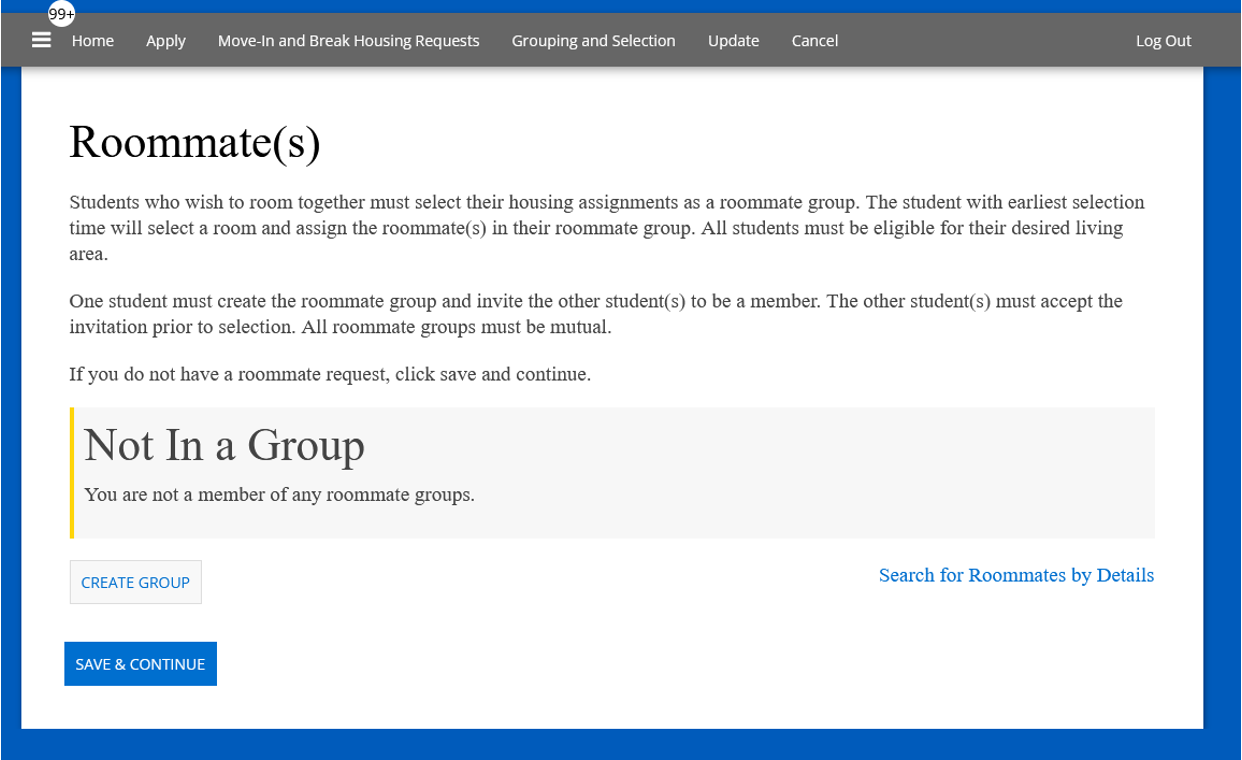The image size is (1242, 760).
Task: Open Move-In and Break Housing Requests
Action: click(x=348, y=41)
